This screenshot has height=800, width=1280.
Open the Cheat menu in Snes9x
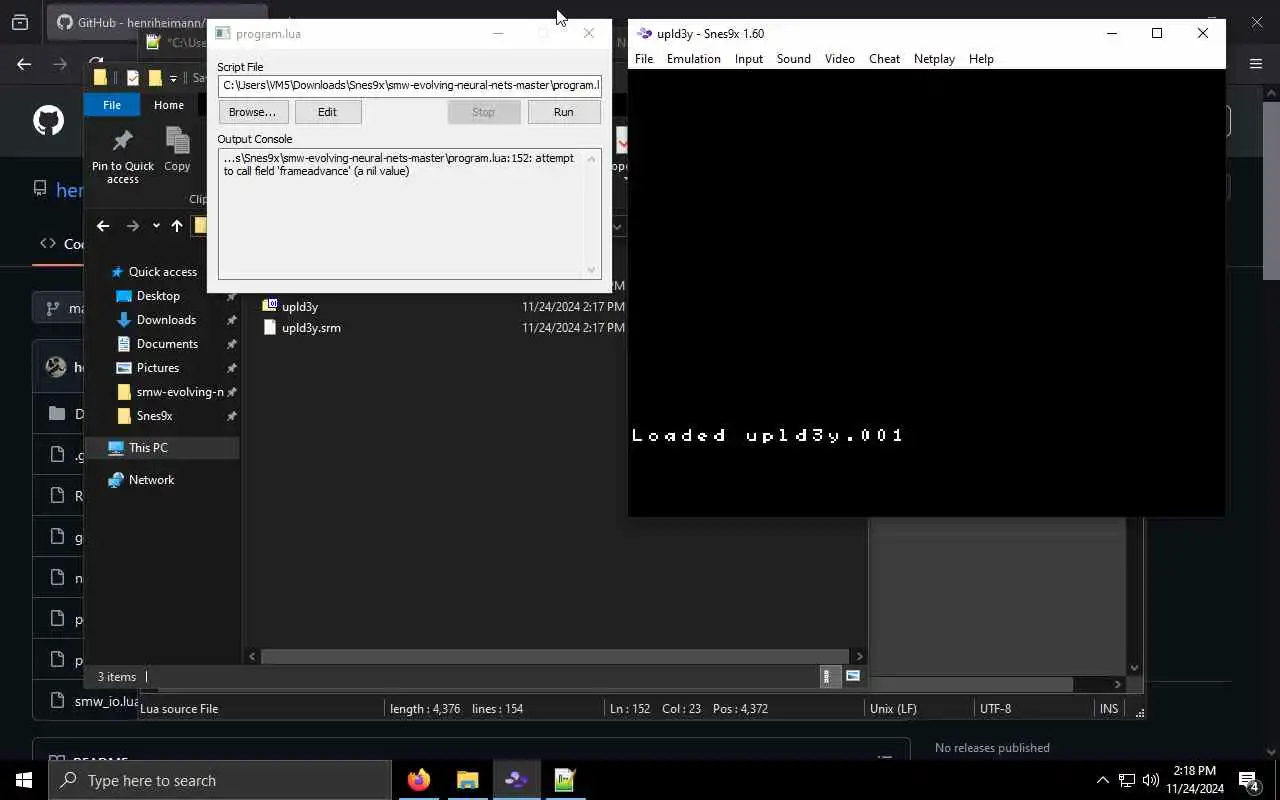884,59
